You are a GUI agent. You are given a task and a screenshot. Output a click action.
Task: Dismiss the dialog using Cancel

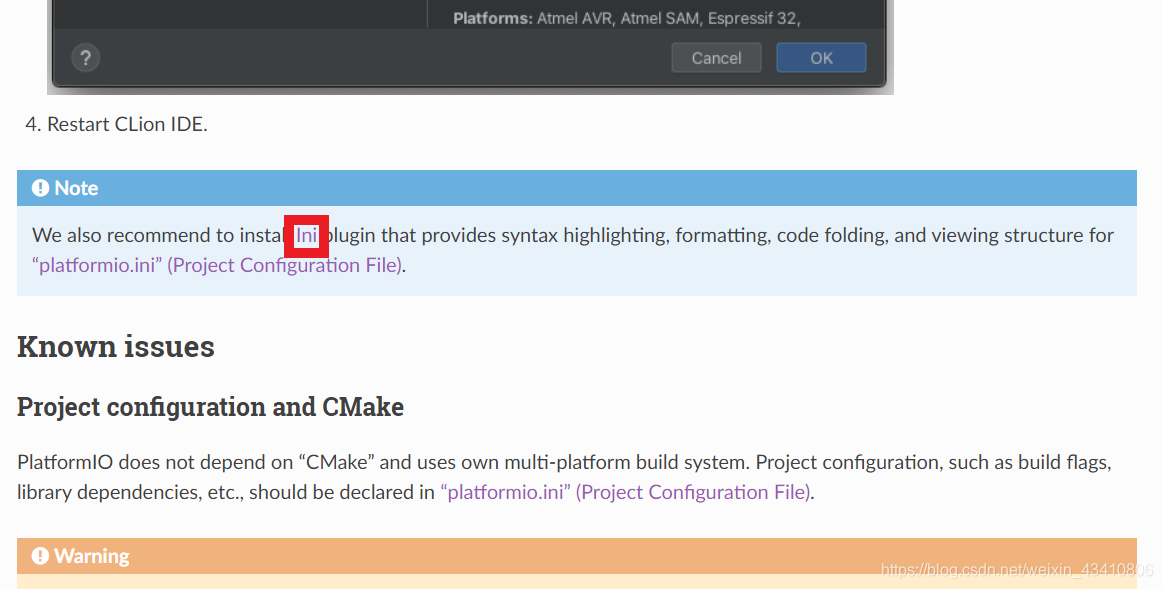coord(716,57)
